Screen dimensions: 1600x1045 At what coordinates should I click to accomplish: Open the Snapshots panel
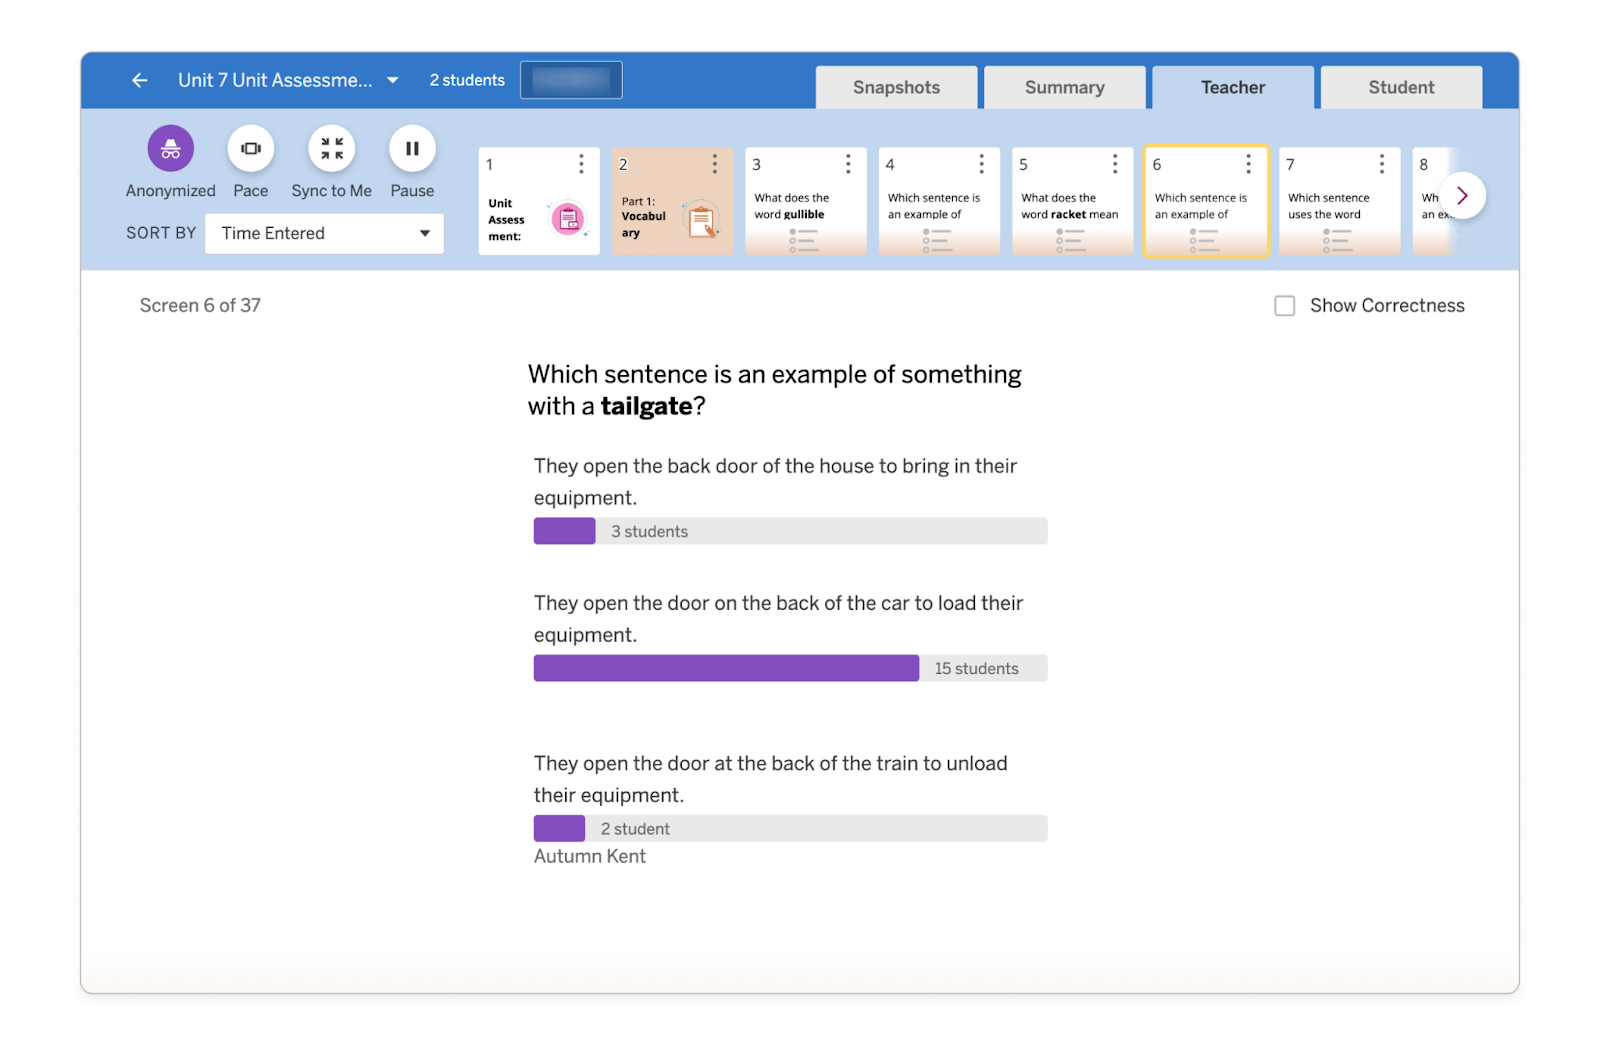(896, 87)
